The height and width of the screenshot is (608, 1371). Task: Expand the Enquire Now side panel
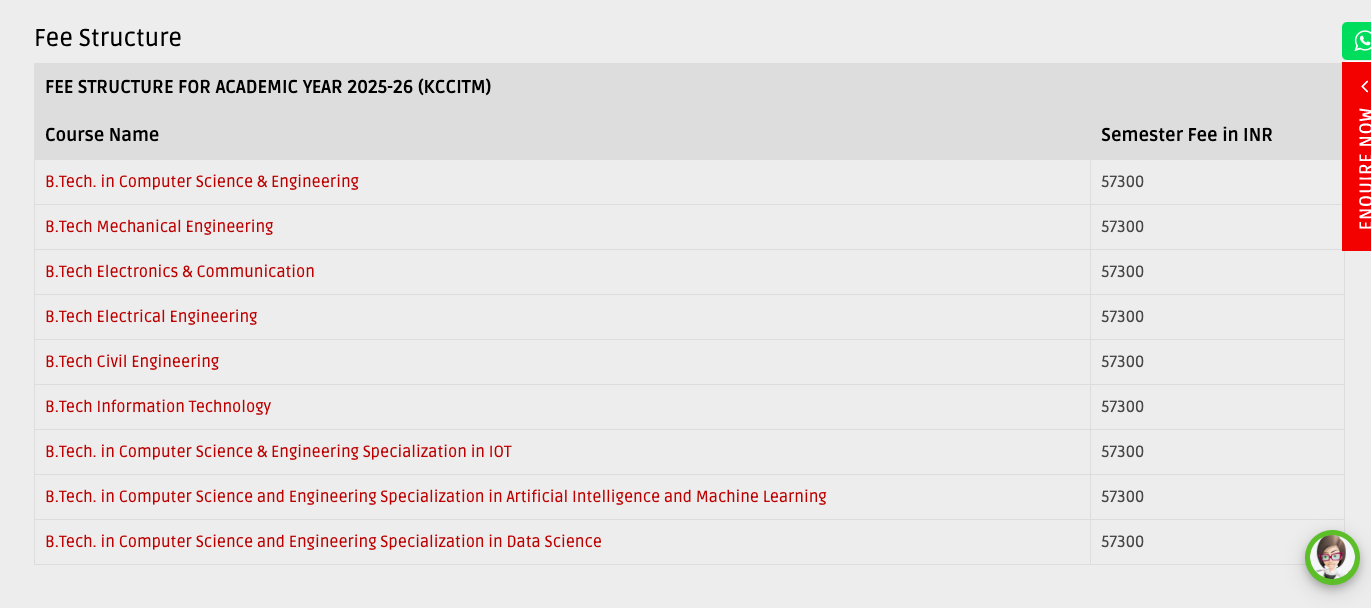(1356, 156)
